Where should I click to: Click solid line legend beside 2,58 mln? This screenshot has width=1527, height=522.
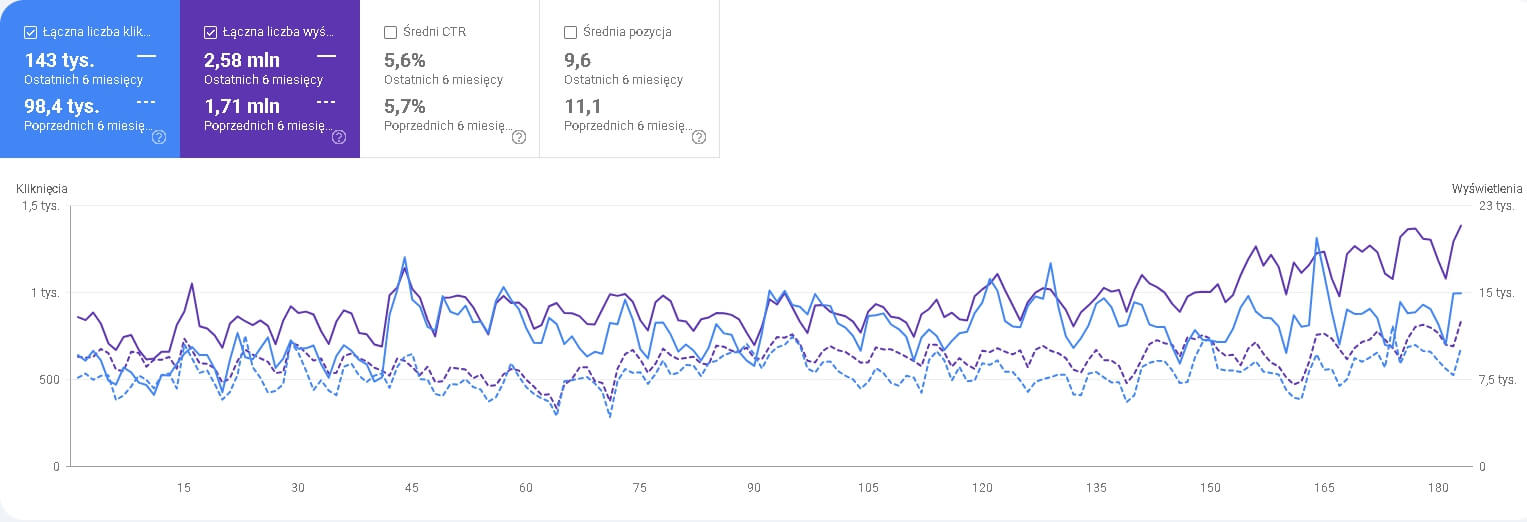coord(326,56)
